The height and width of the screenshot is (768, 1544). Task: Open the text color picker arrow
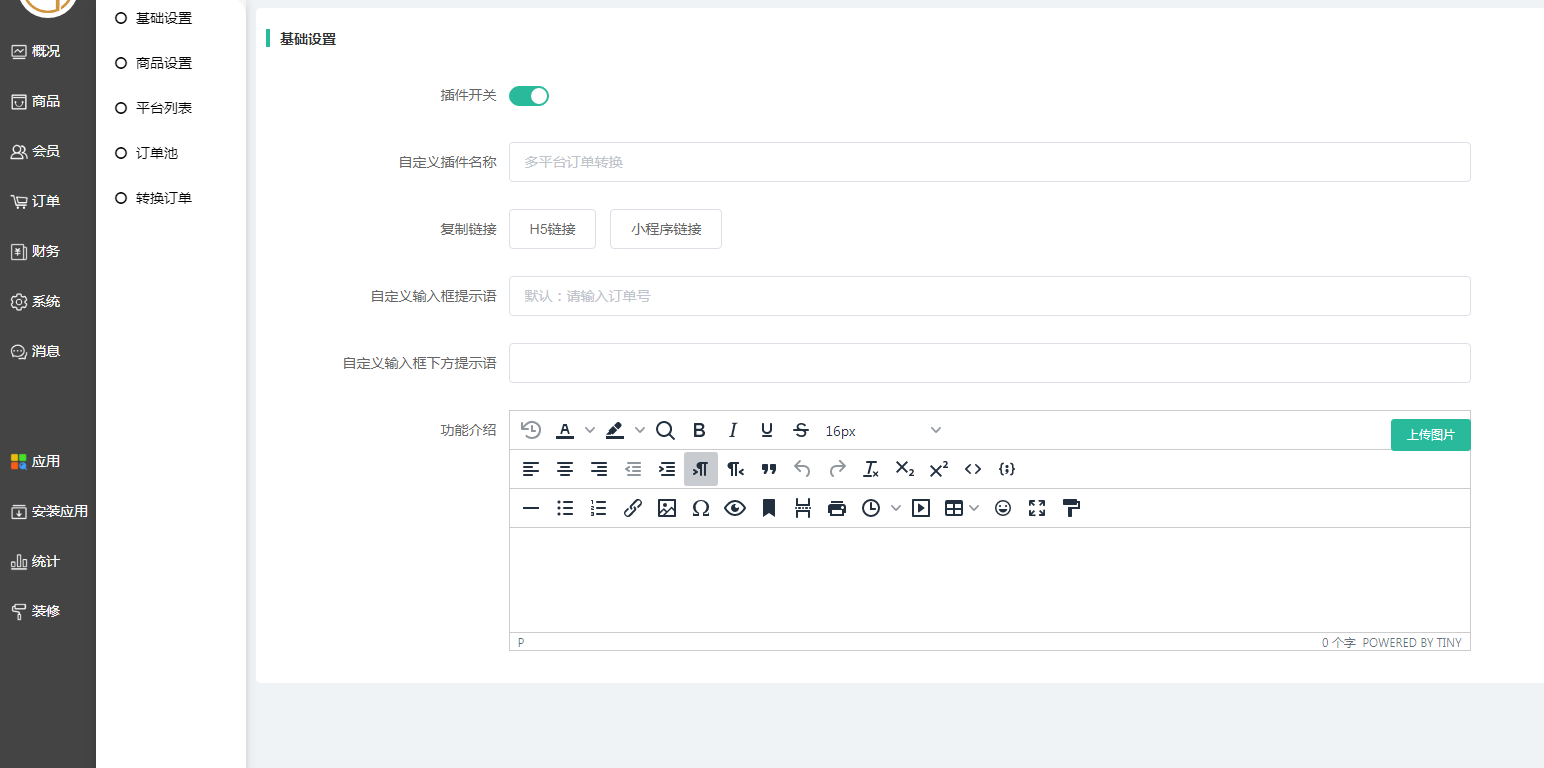(590, 430)
